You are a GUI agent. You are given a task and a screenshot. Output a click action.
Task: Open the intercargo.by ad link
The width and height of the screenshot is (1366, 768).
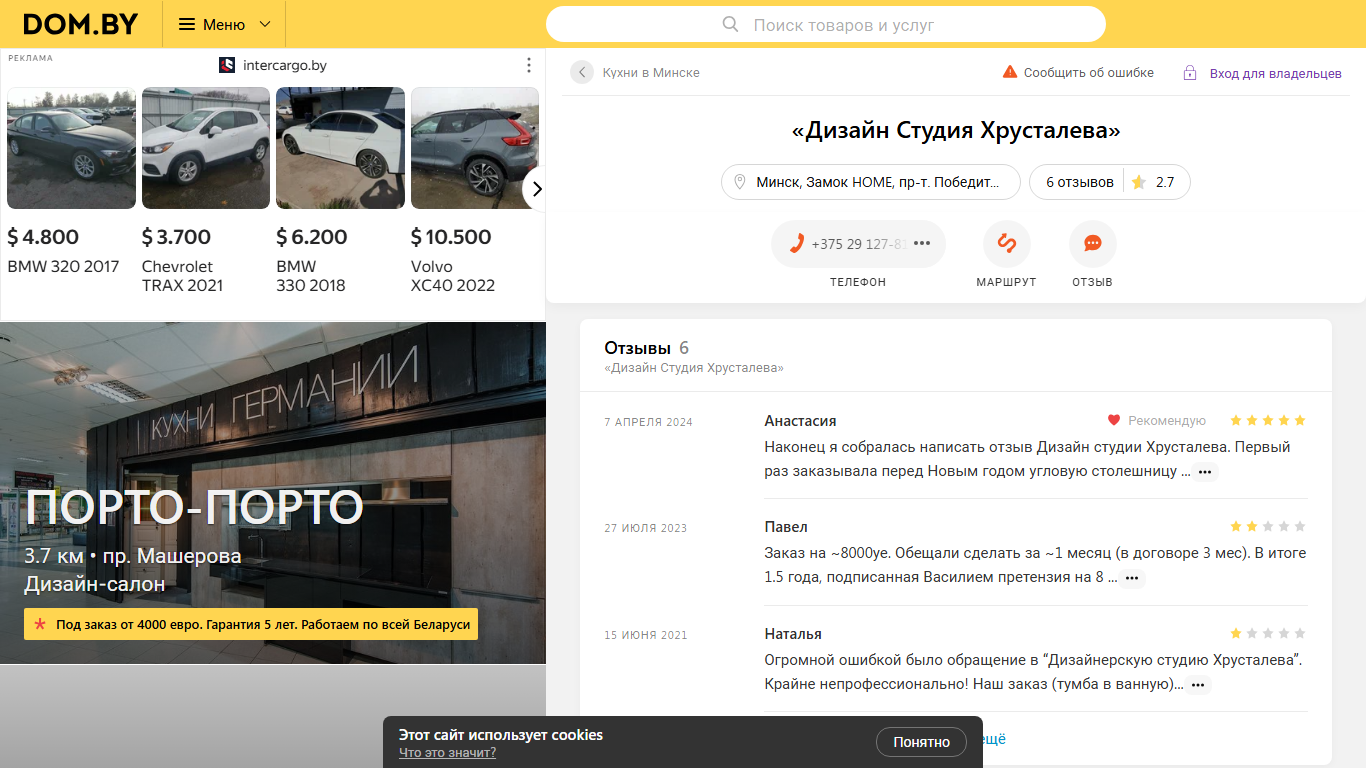tap(285, 65)
